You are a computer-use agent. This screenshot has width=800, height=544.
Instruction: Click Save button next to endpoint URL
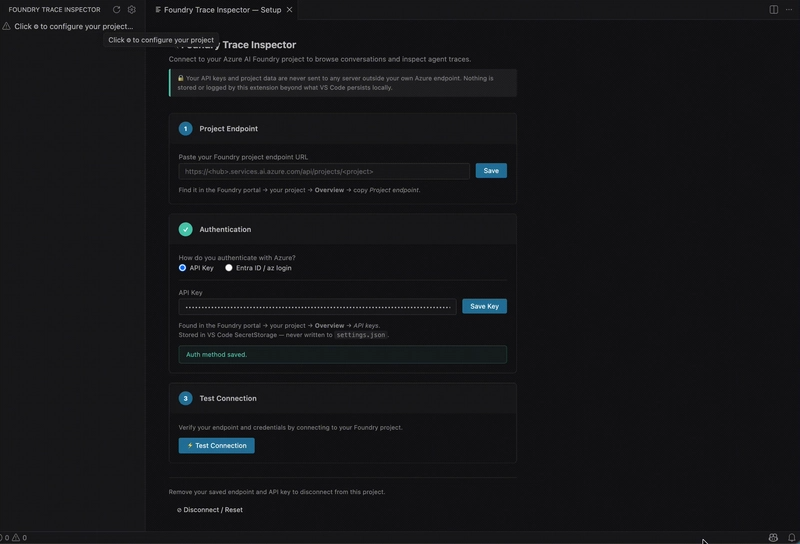(x=491, y=170)
